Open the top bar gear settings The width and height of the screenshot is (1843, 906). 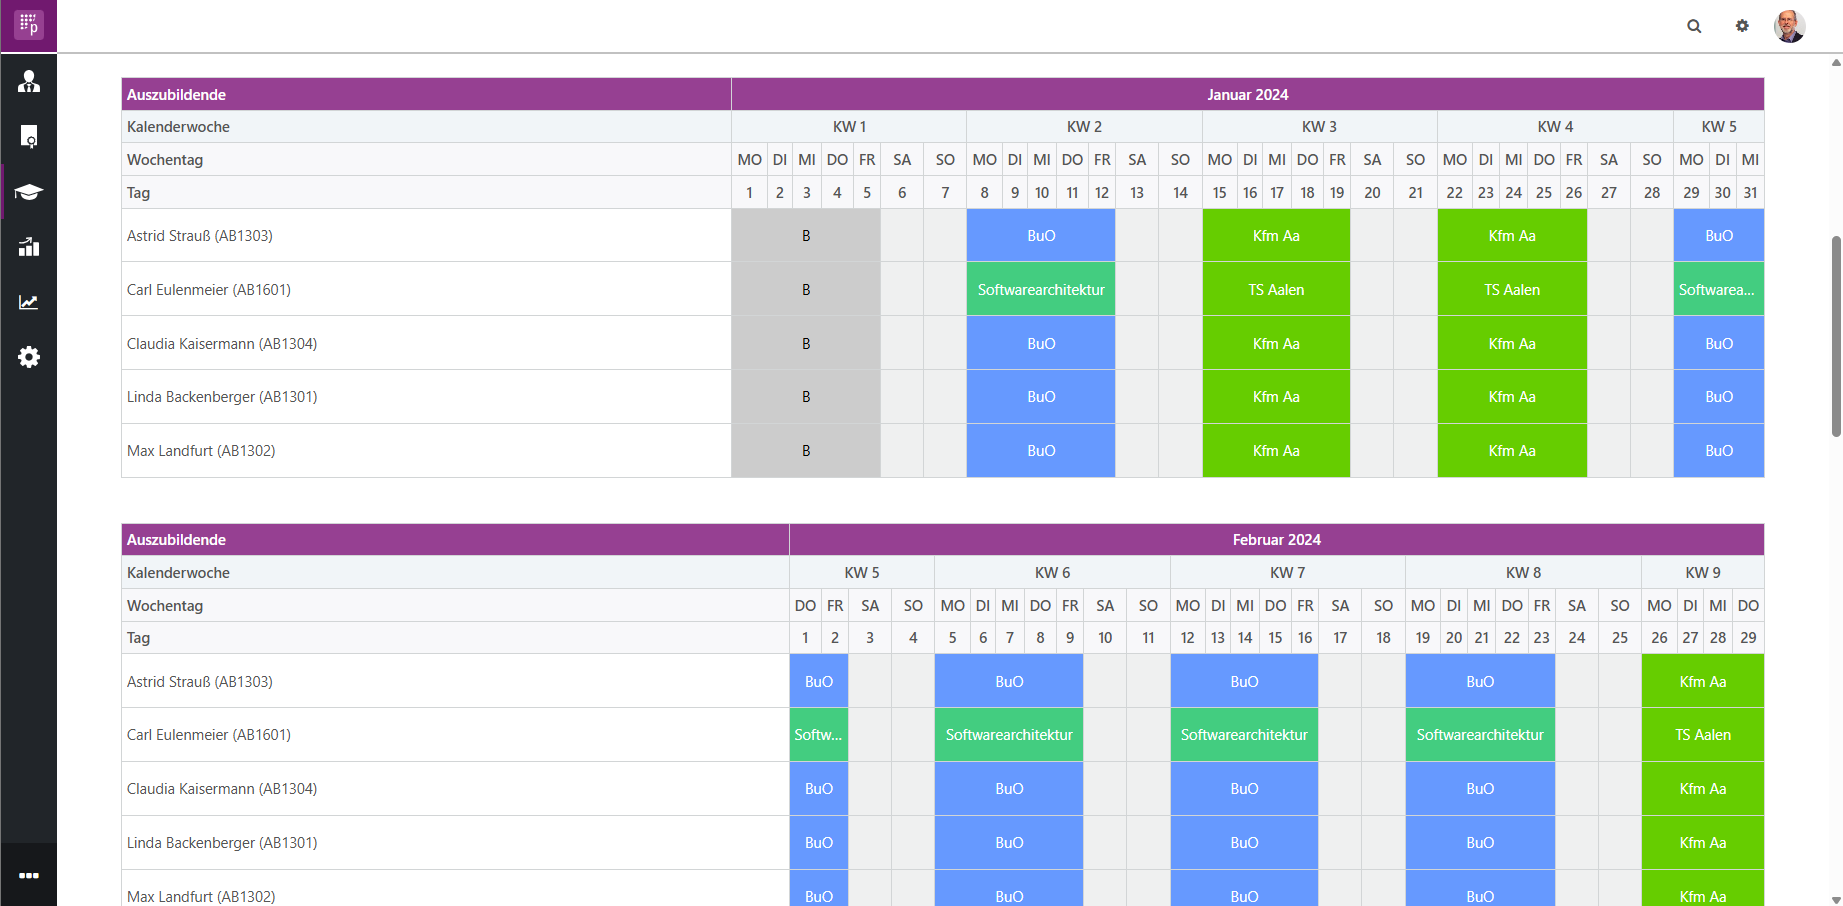tap(1742, 26)
